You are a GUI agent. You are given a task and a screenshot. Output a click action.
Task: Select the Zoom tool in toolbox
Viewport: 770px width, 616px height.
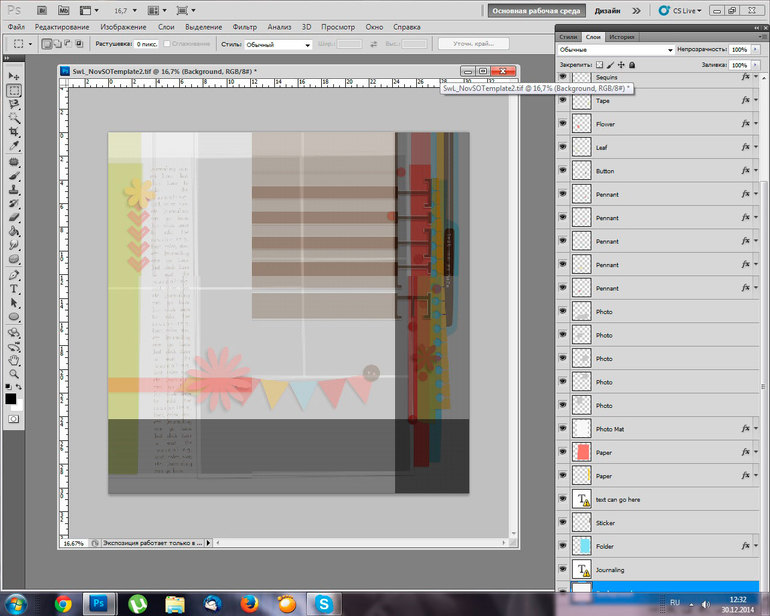coord(14,373)
